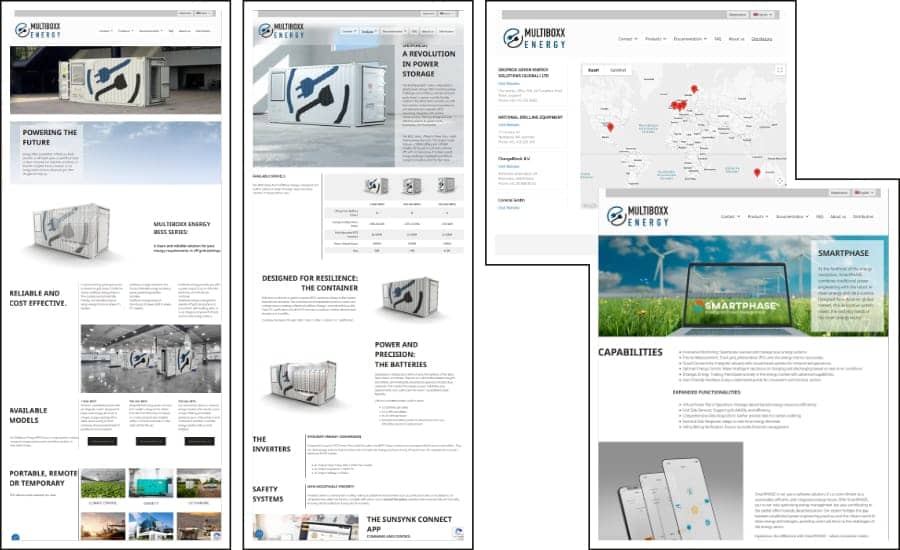Image resolution: width=900 pixels, height=550 pixels.
Task: Visit website link under the fourth distributor
Action: pyautogui.click(x=509, y=208)
